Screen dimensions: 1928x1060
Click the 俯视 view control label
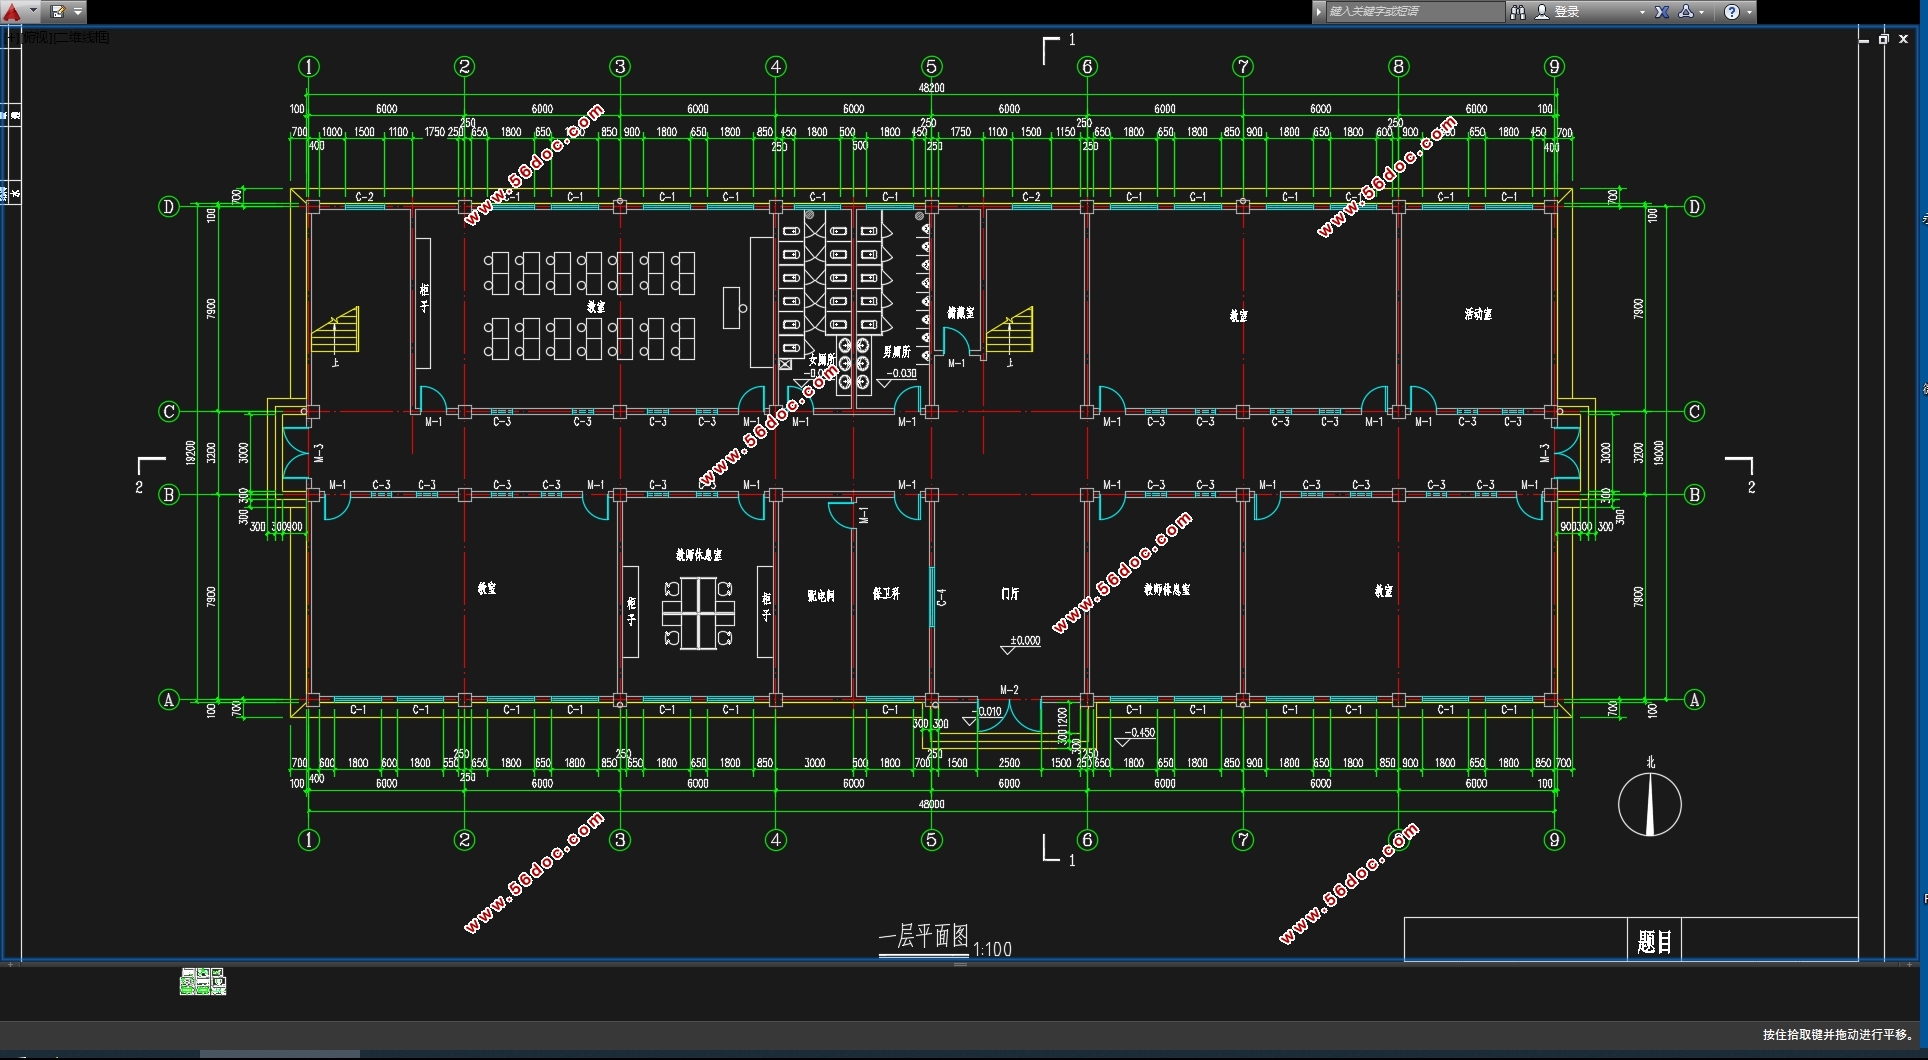[x=35, y=38]
